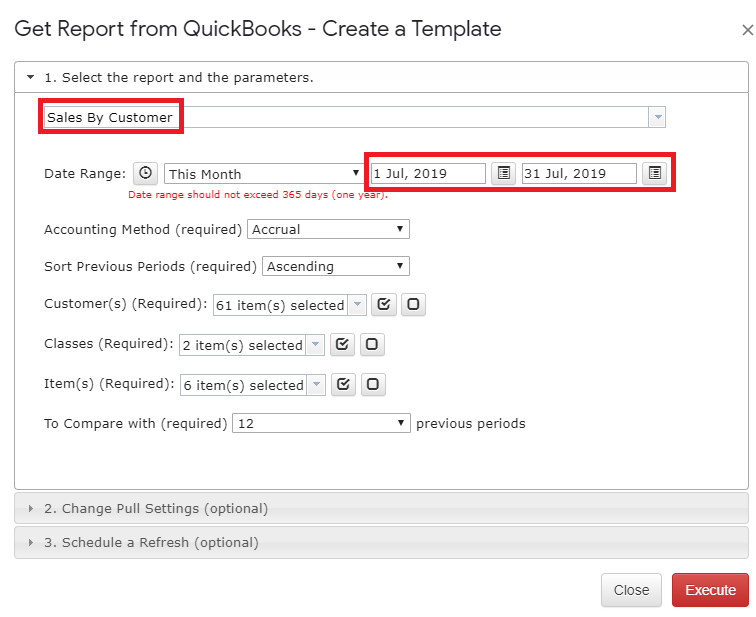The width and height of the screenshot is (756, 617).
Task: Click the red Execute button
Action: [710, 590]
